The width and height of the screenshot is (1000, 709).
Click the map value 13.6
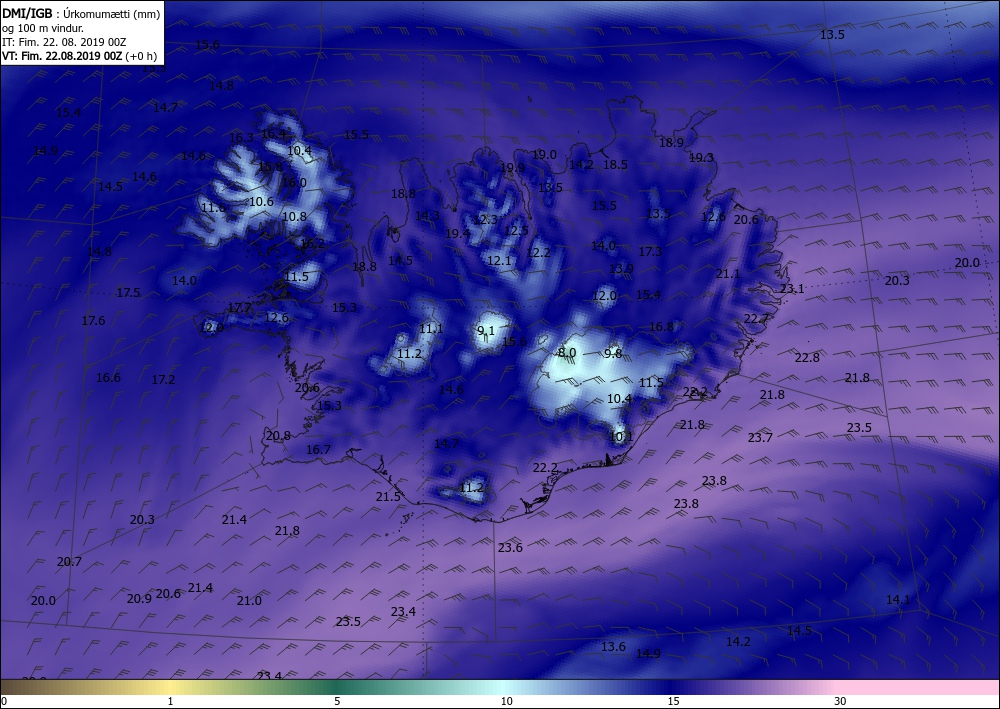614,647
